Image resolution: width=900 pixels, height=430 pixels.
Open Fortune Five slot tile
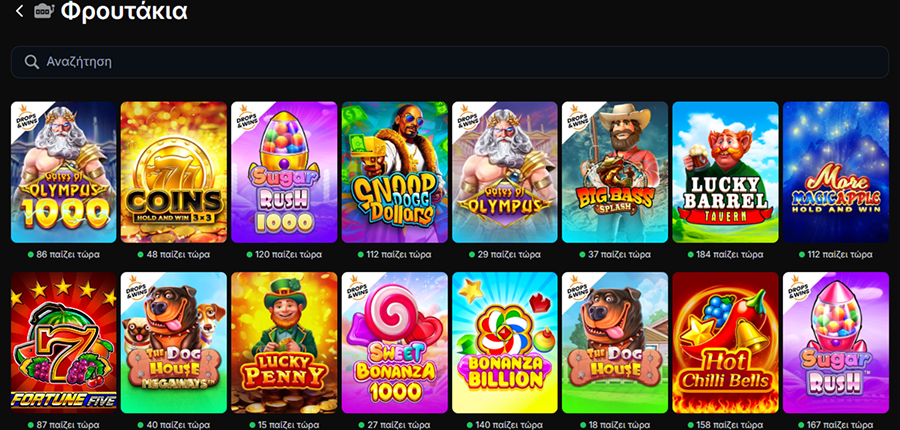[x=64, y=343]
